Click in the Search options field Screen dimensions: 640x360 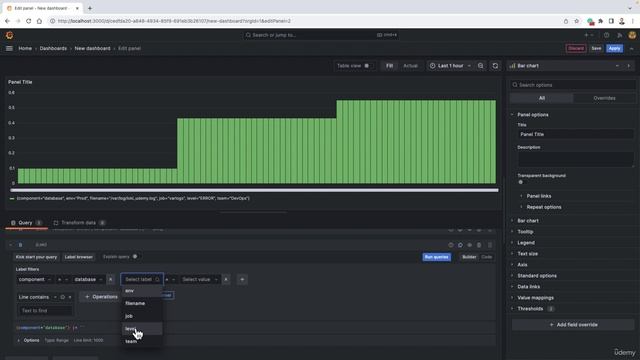[573, 85]
